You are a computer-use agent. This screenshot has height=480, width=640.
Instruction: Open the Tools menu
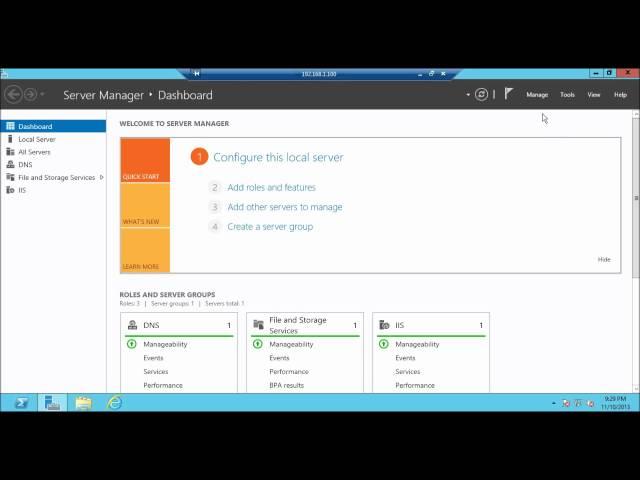(567, 95)
